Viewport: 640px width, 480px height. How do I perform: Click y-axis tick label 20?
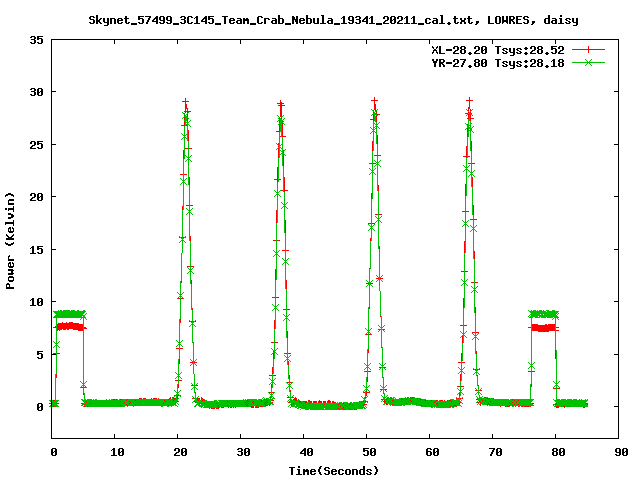pyautogui.click(x=36, y=197)
